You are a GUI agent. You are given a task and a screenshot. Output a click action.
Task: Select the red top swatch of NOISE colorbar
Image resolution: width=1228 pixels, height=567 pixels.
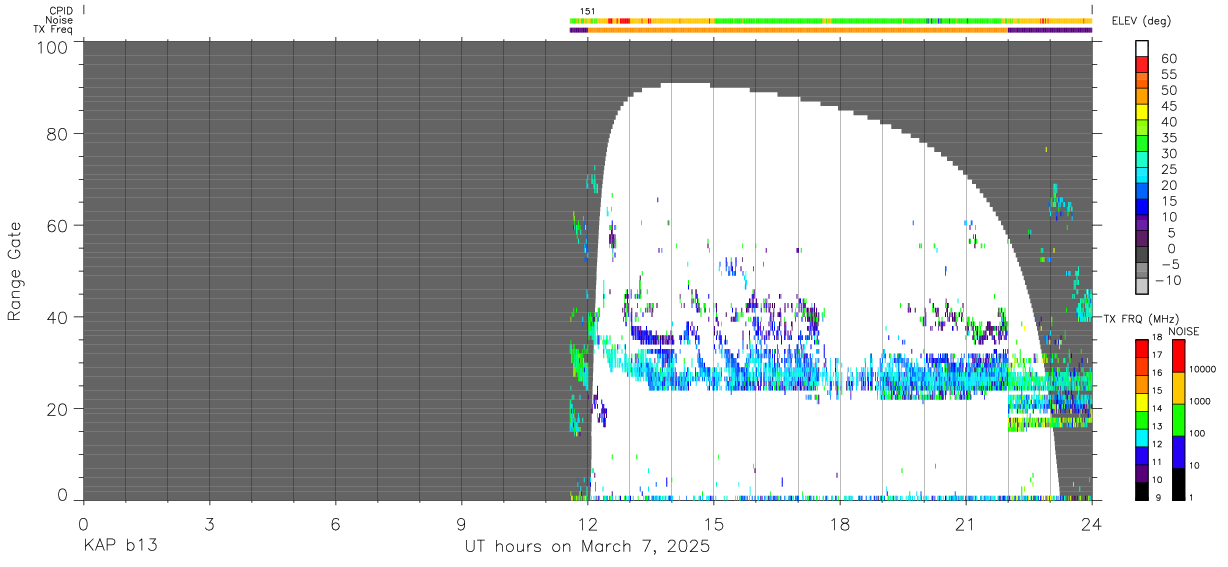(x=1177, y=355)
